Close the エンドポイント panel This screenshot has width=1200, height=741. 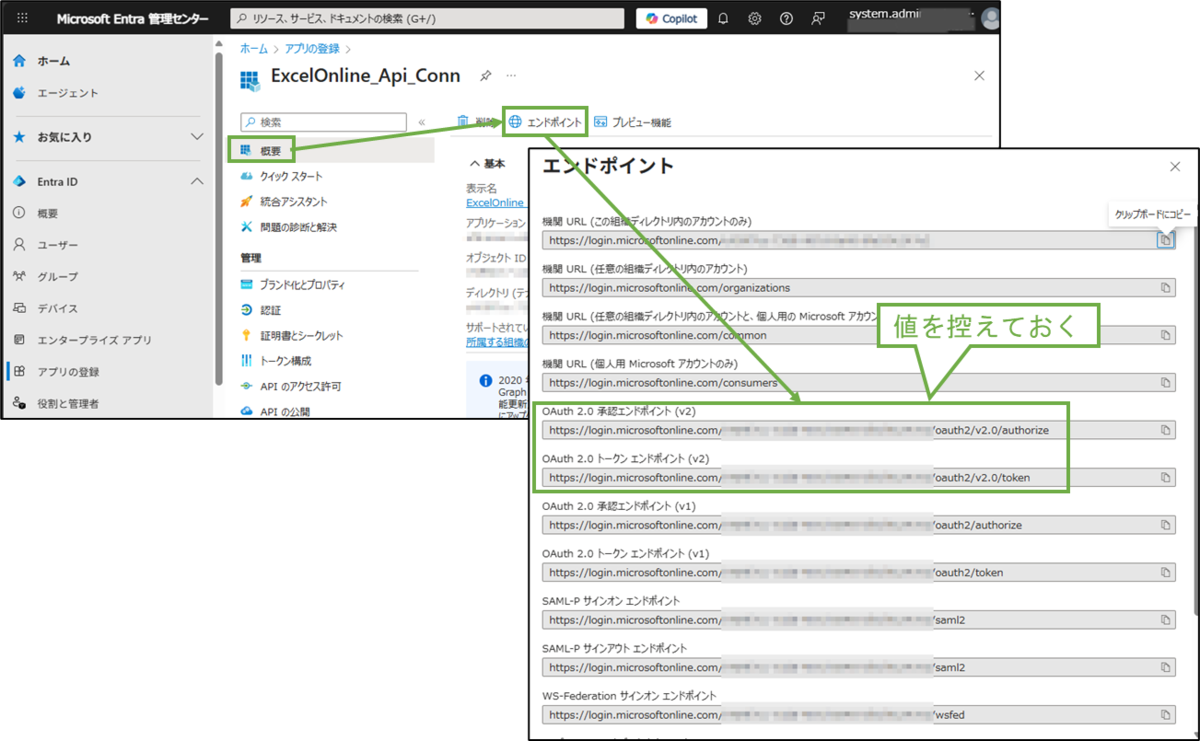pos(1175,167)
